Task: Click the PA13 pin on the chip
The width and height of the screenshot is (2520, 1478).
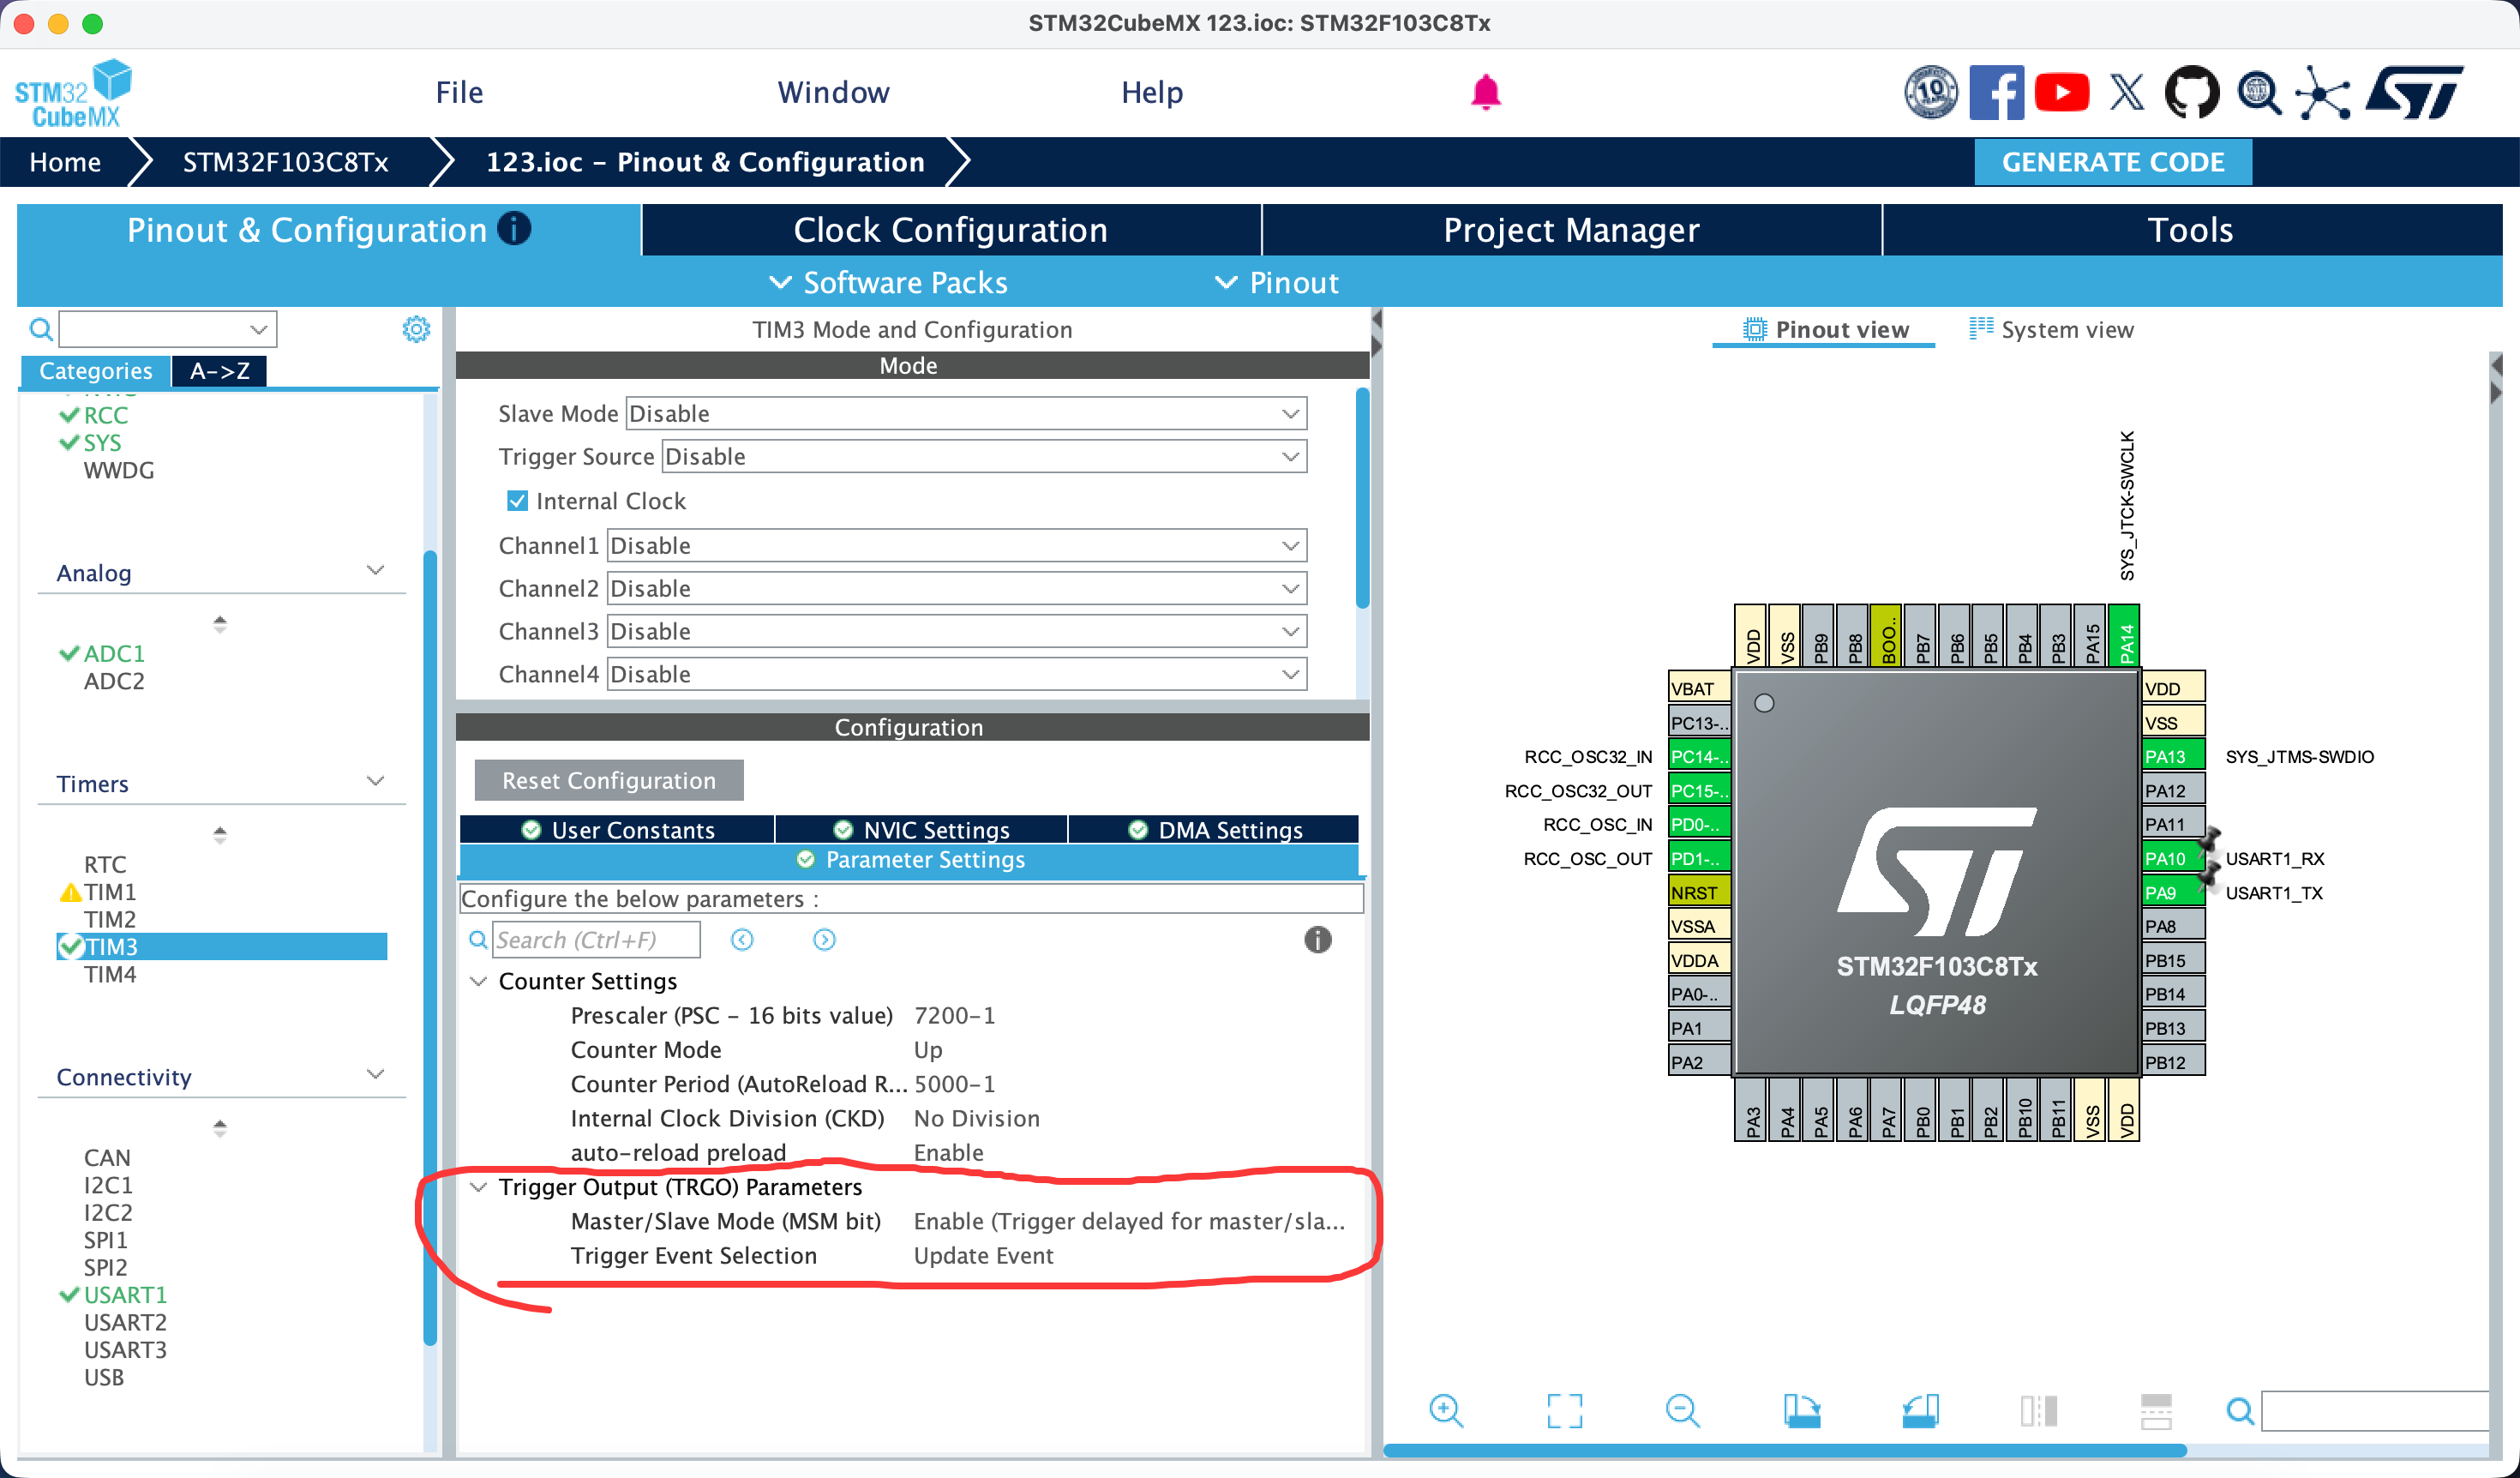Action: (x=2172, y=756)
